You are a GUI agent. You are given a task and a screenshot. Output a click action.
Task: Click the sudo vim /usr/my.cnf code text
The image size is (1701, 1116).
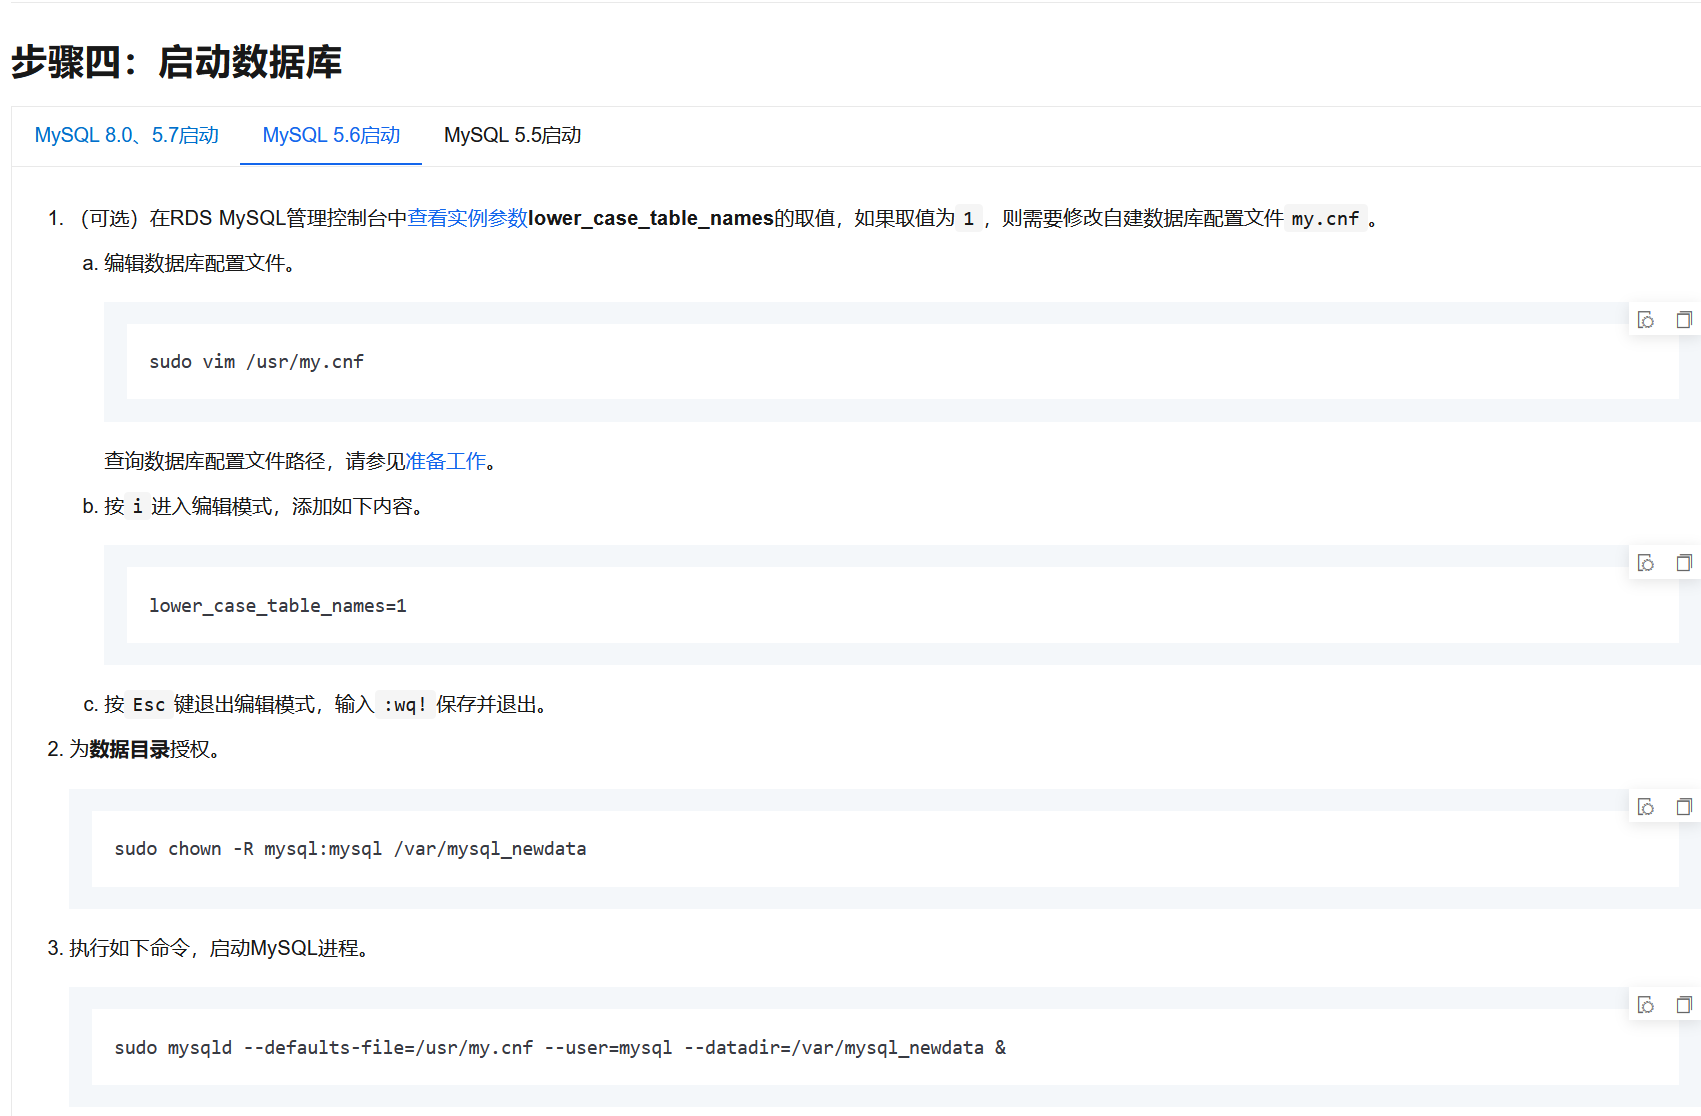pyautogui.click(x=256, y=362)
